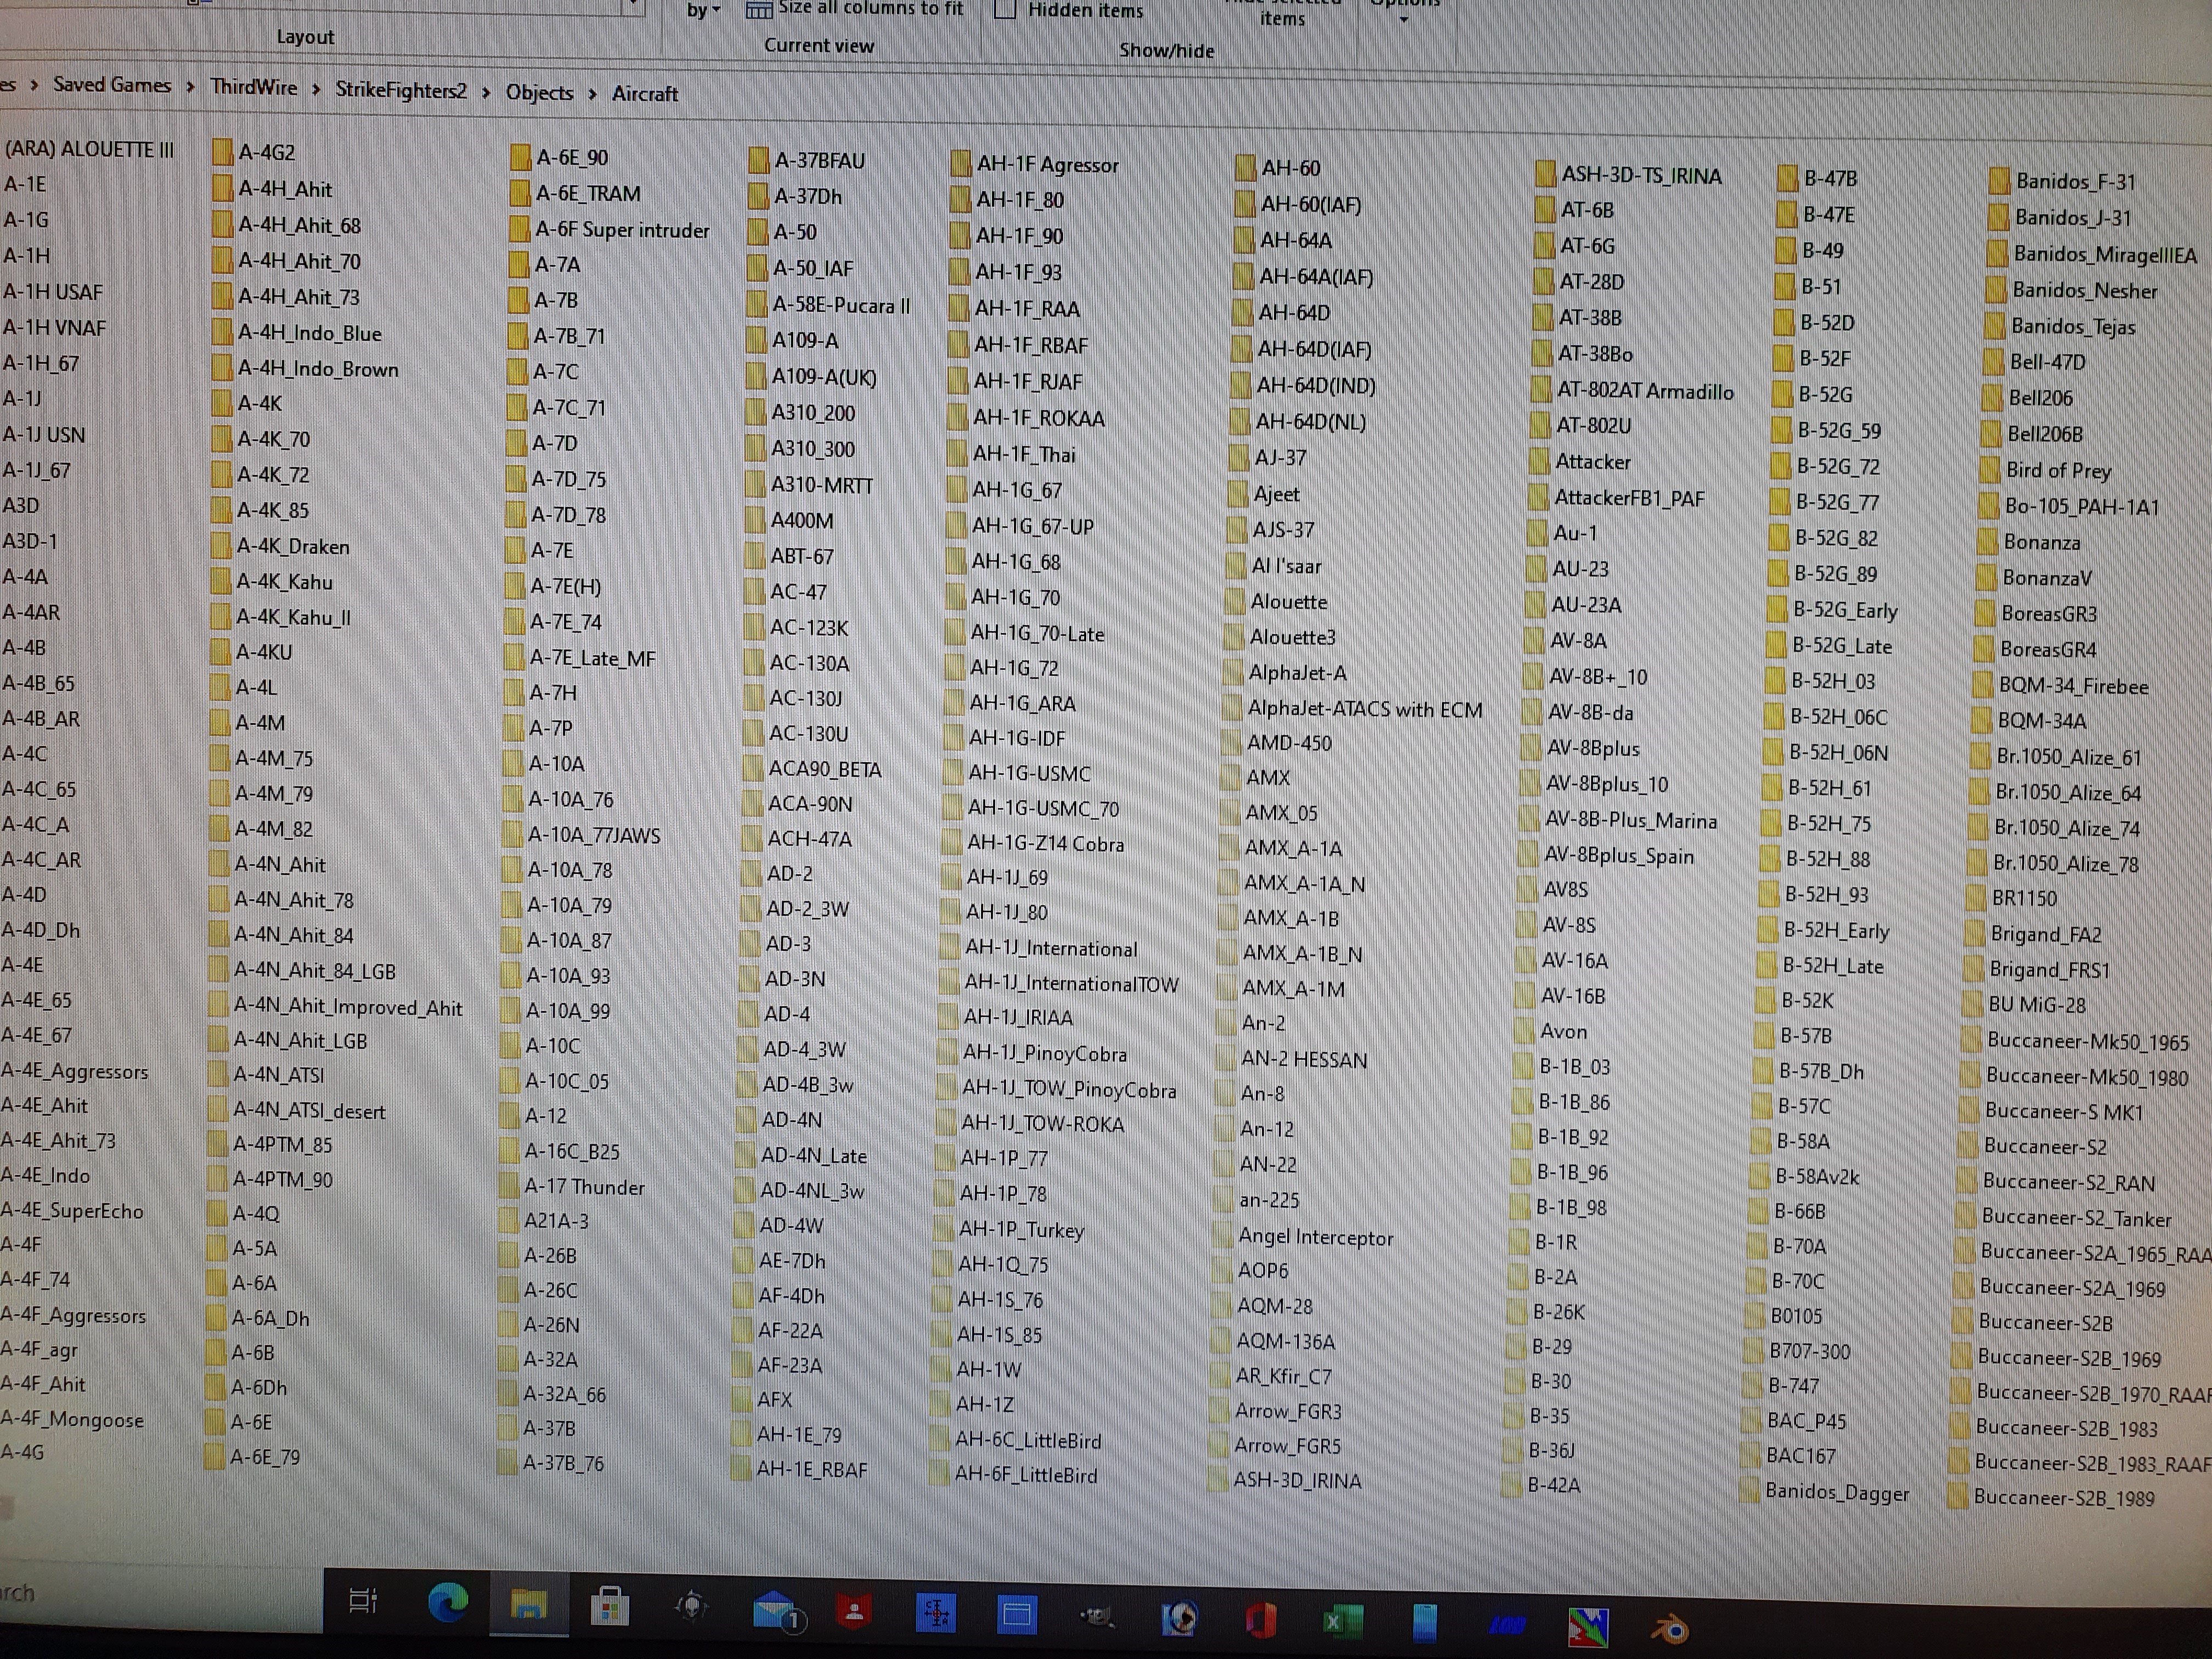Enable the Hidden items checkbox
The width and height of the screenshot is (2212, 1659).
(x=1005, y=10)
